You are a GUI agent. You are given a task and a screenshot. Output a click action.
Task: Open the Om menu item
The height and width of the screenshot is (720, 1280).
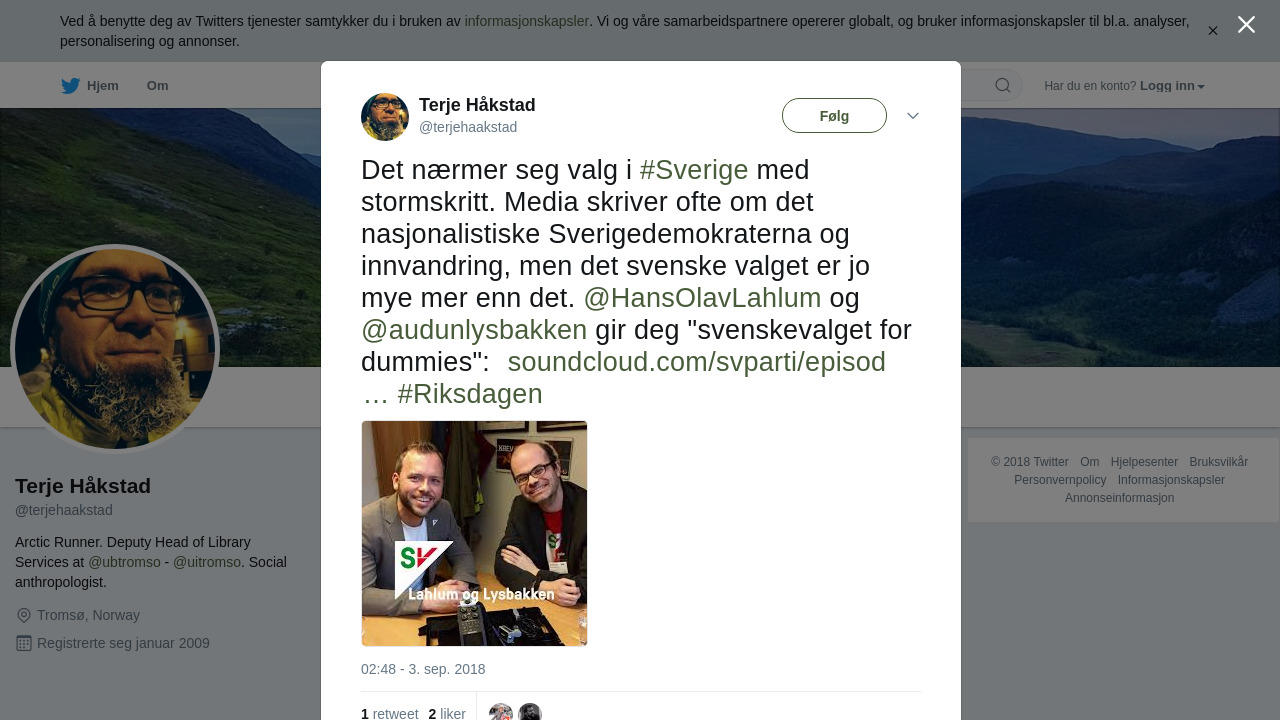[158, 86]
